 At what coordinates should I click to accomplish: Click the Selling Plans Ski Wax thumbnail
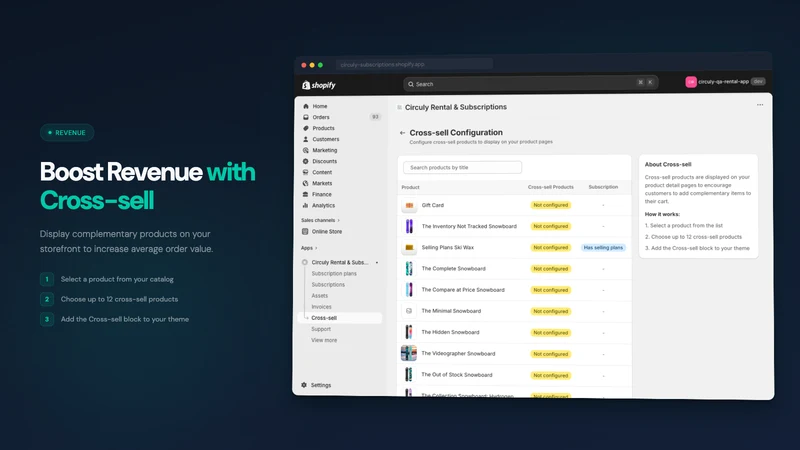tap(409, 247)
